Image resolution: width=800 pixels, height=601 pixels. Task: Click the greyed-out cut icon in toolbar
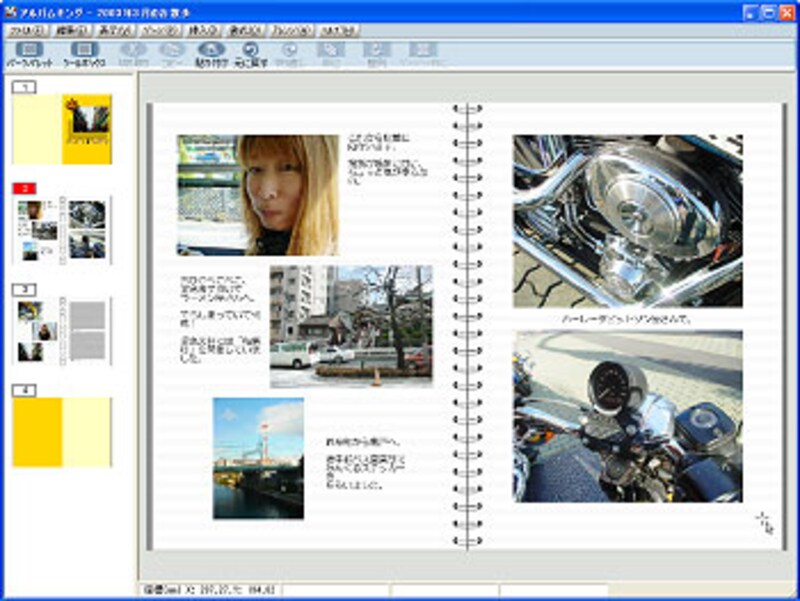[132, 53]
